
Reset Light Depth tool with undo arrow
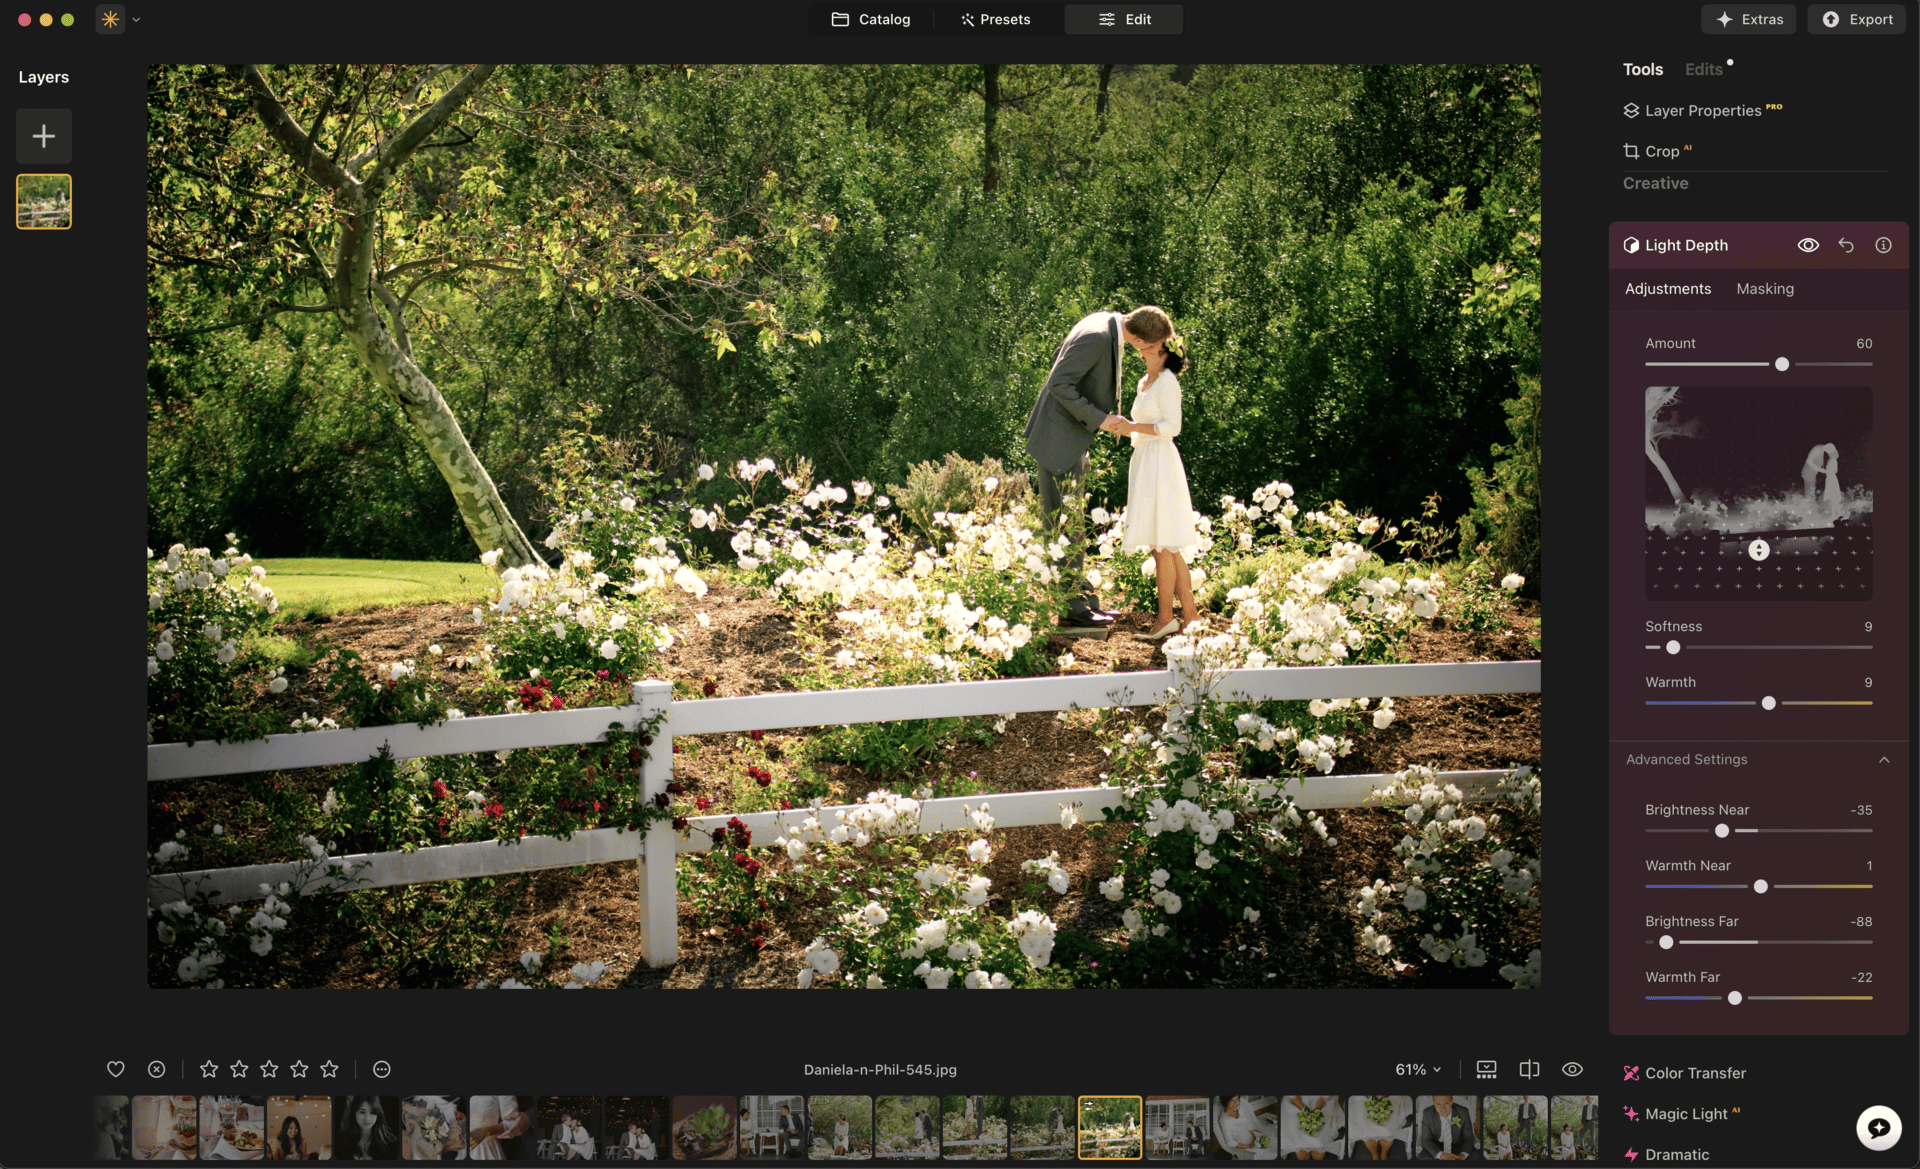[x=1846, y=245]
